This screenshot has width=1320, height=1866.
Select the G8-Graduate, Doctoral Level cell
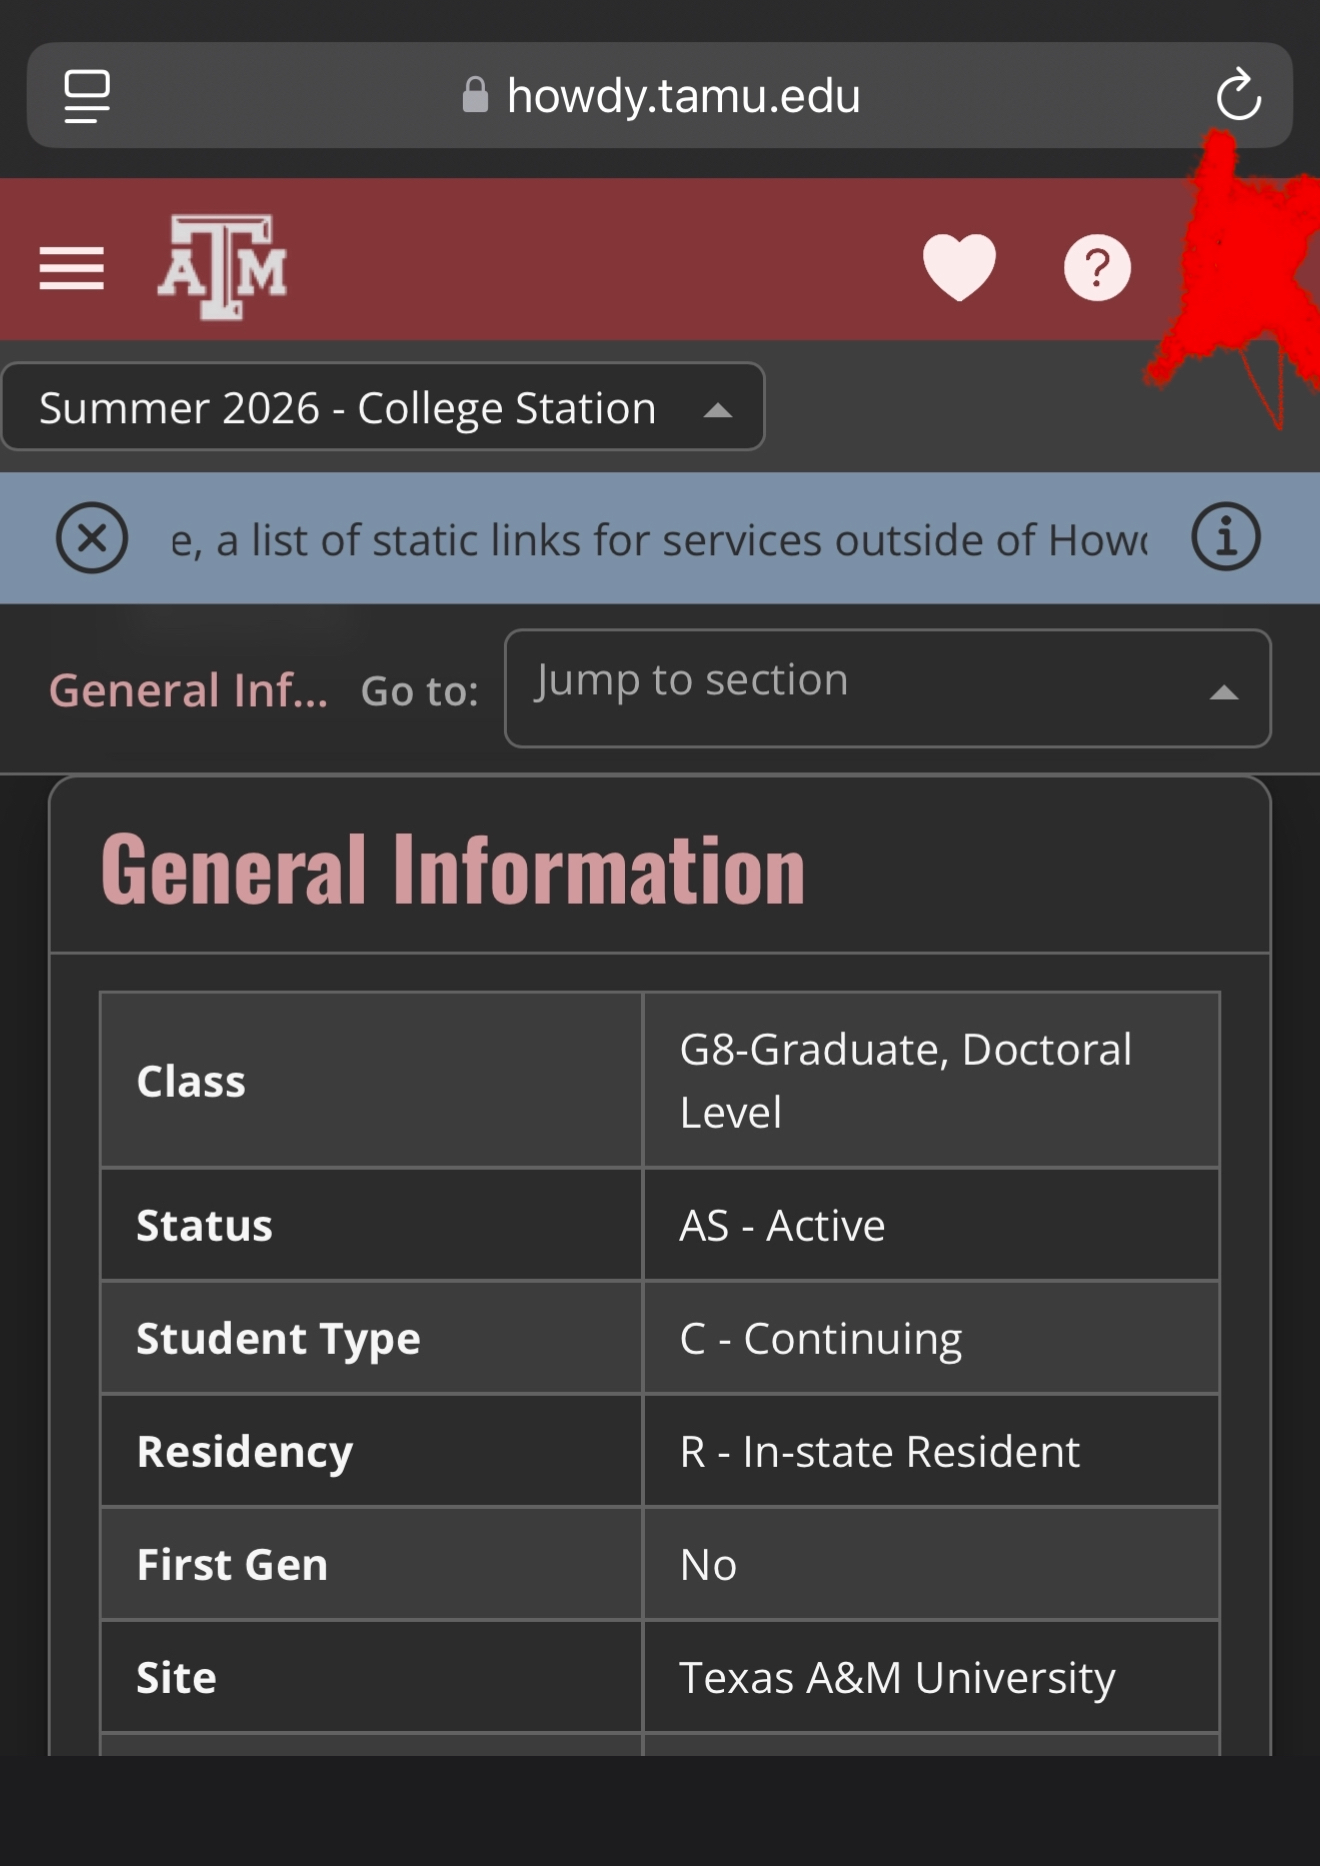[x=931, y=1080]
